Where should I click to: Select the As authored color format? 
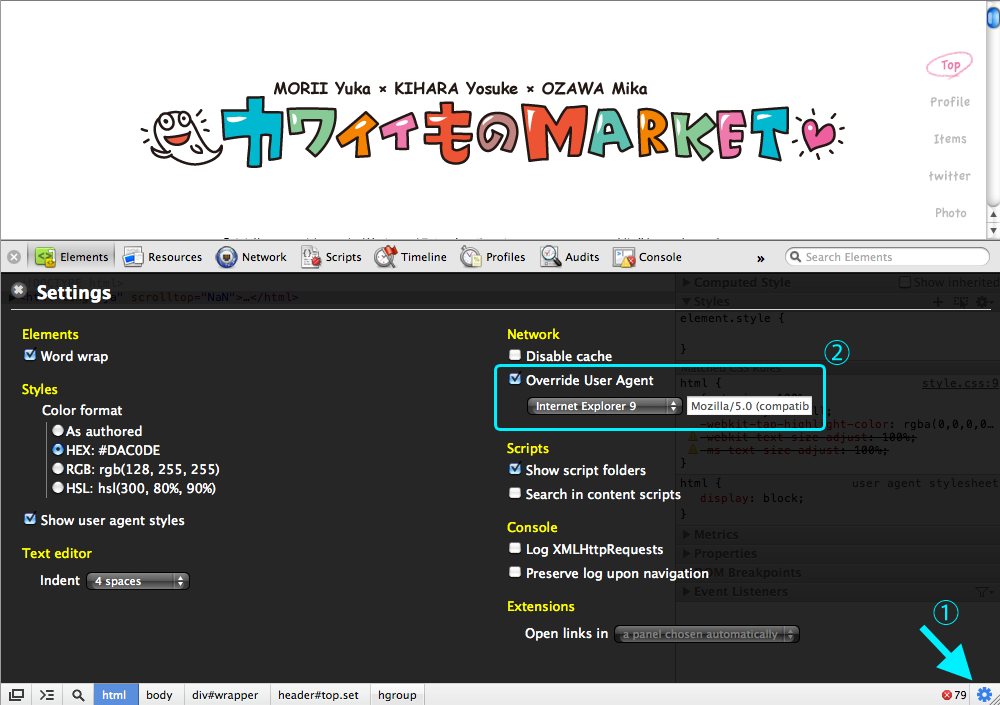coord(58,431)
